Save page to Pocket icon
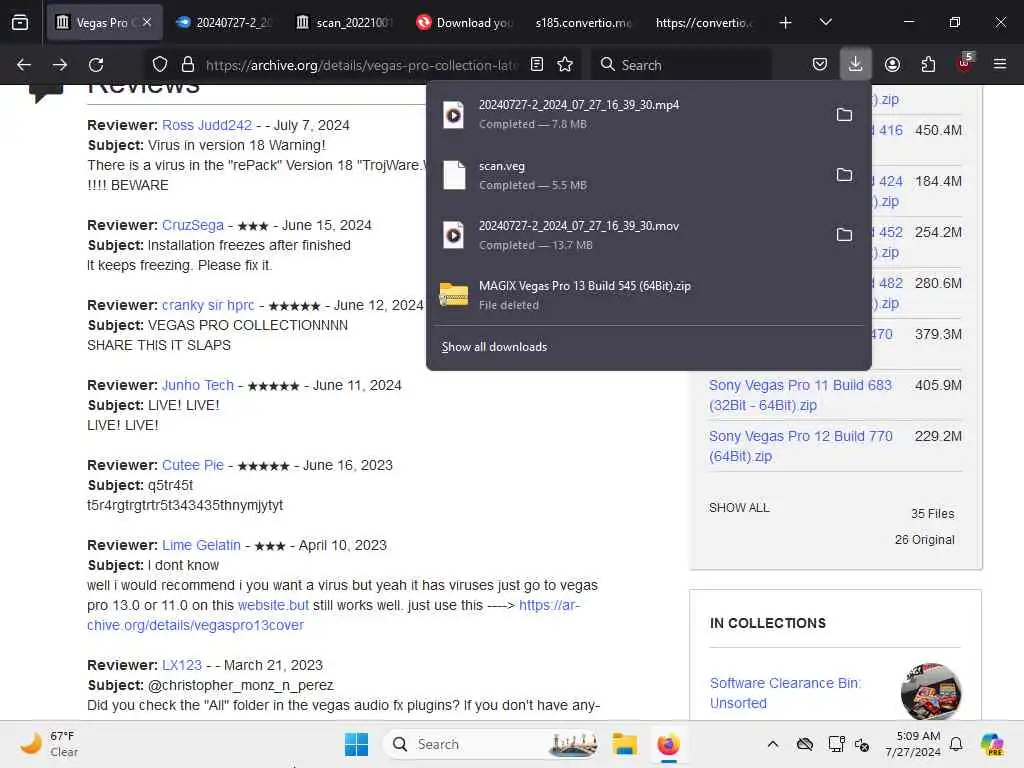The height and width of the screenshot is (768, 1024). [820, 64]
